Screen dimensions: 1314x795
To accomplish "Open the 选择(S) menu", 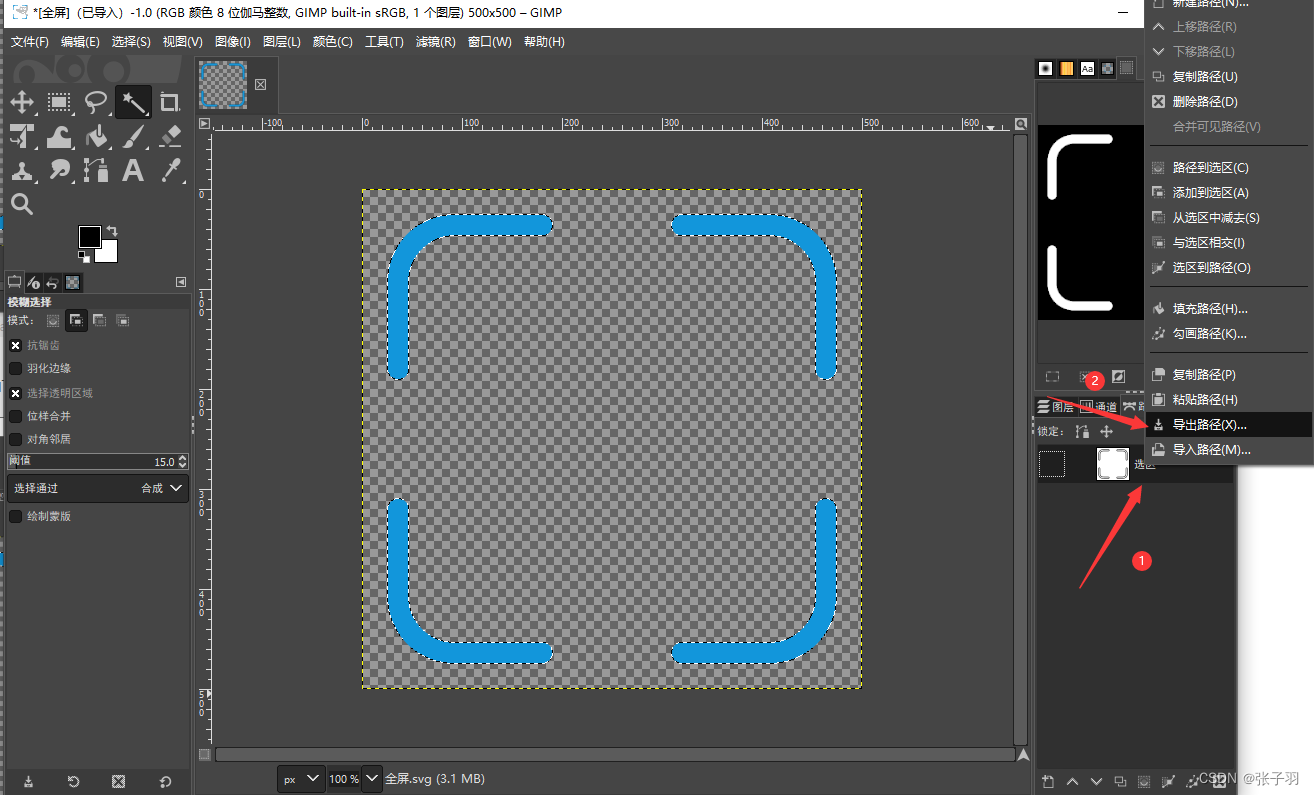I will click(x=131, y=42).
